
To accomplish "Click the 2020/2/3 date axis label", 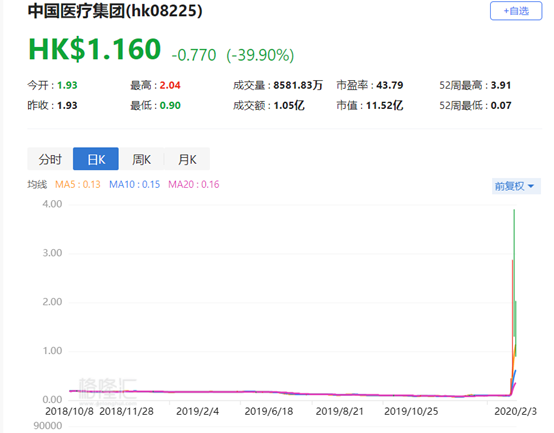I will click(515, 411).
